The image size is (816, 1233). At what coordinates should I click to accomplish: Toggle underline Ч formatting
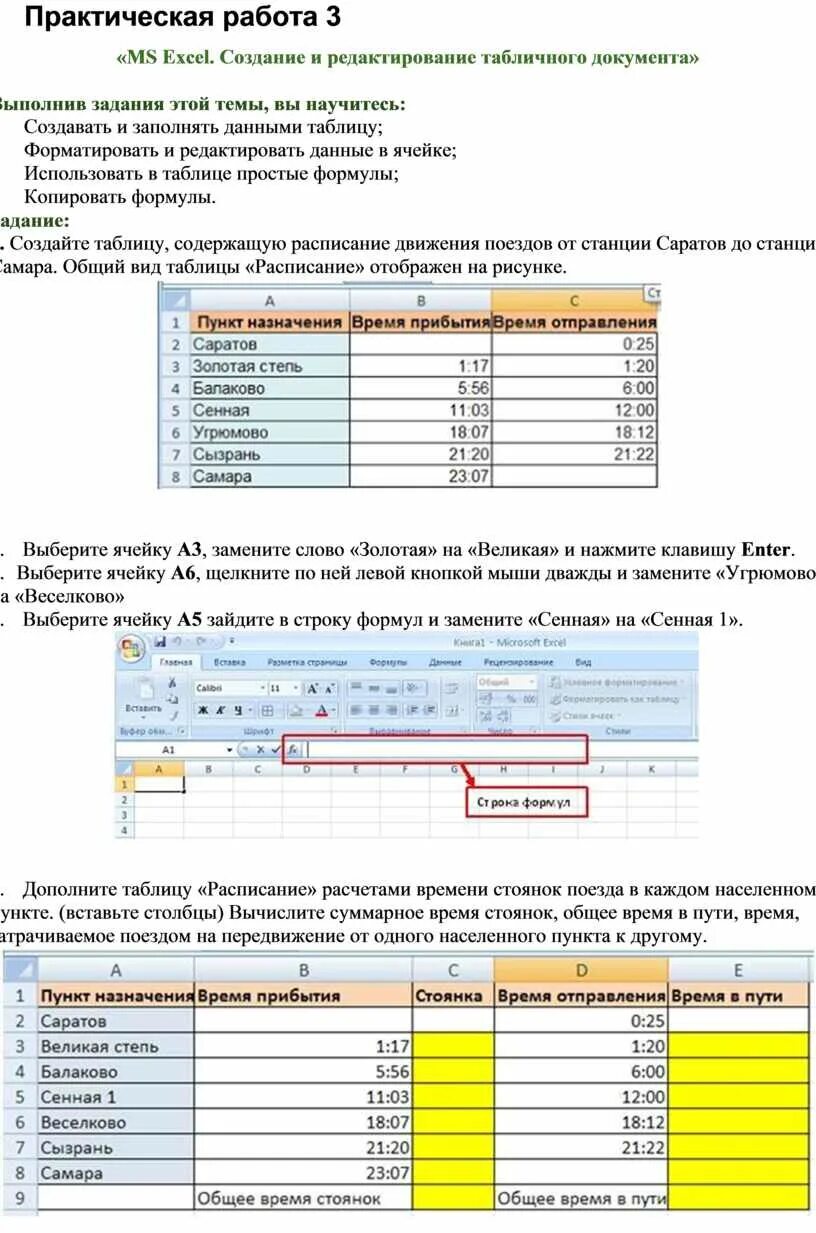238,710
